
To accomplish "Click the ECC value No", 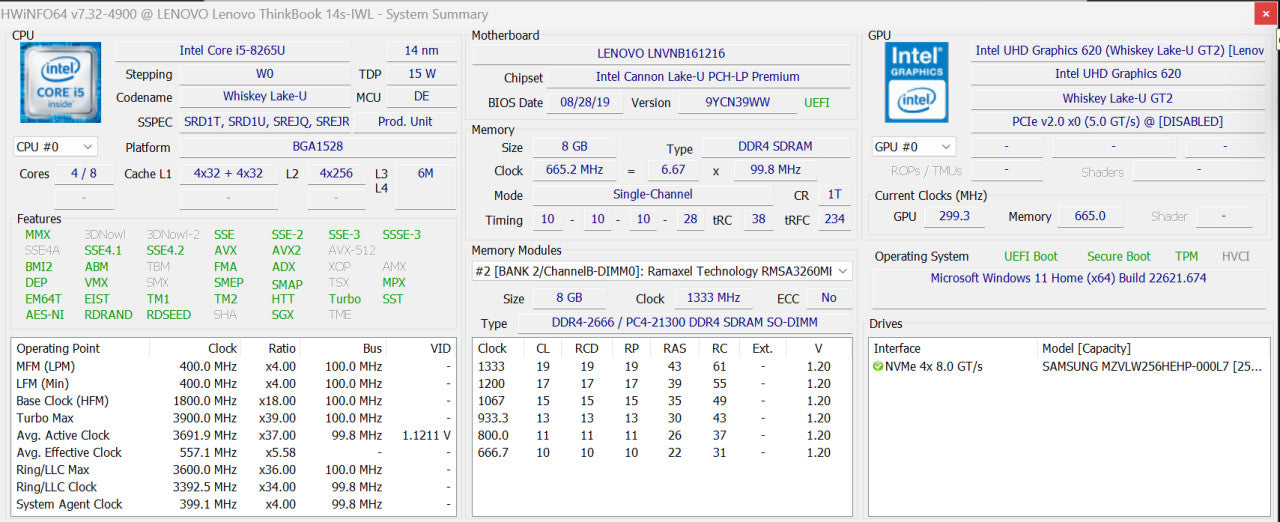I will click(x=828, y=298).
